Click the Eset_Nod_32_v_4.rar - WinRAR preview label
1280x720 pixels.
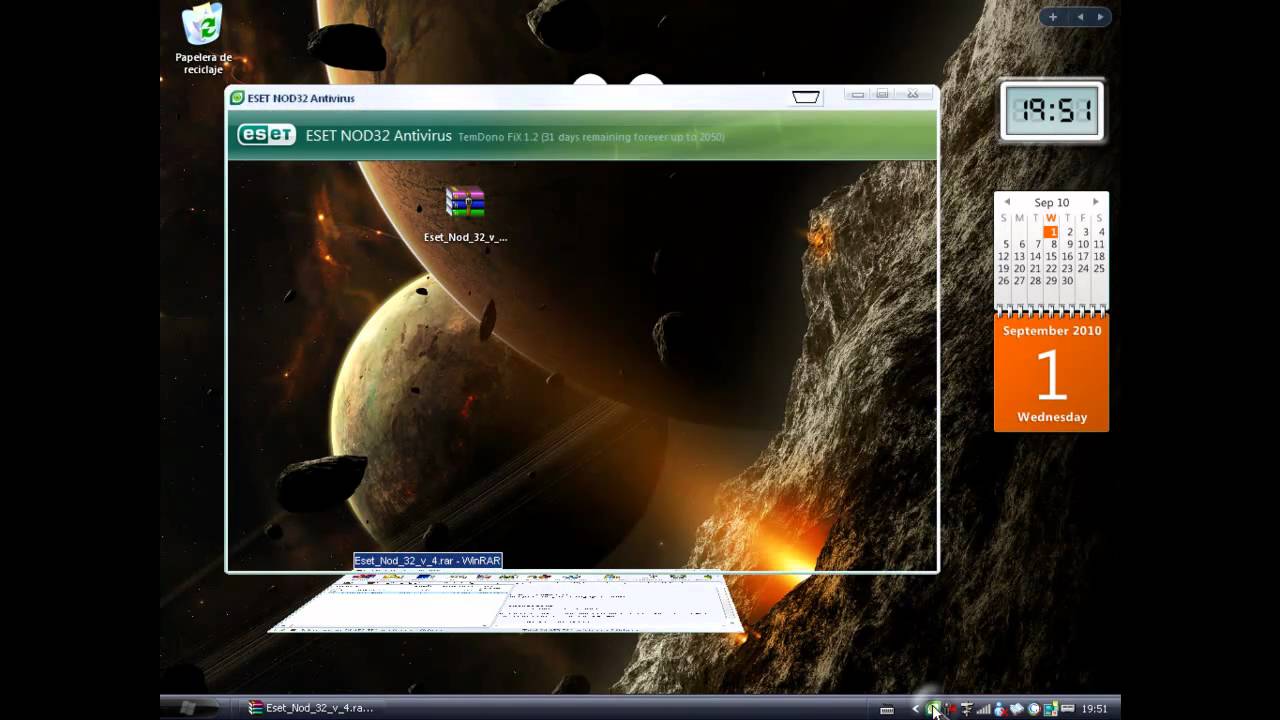click(428, 561)
